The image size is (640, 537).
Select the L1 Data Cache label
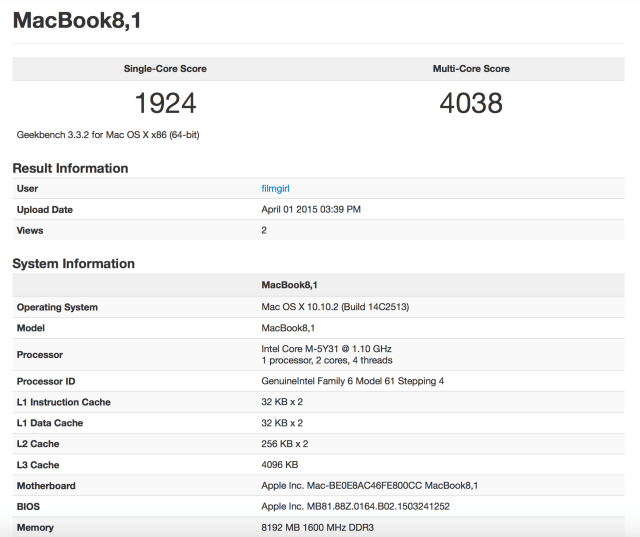pyautogui.click(x=50, y=423)
